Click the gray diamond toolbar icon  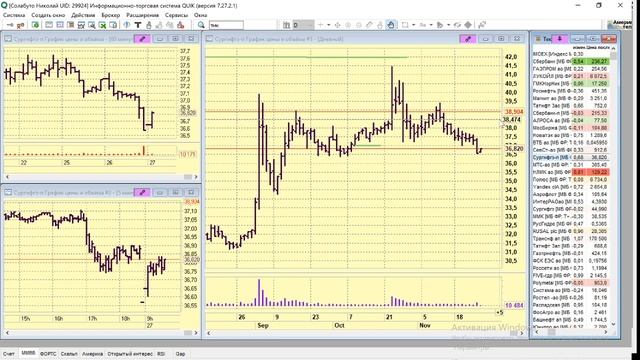pyautogui.click(x=468, y=25)
